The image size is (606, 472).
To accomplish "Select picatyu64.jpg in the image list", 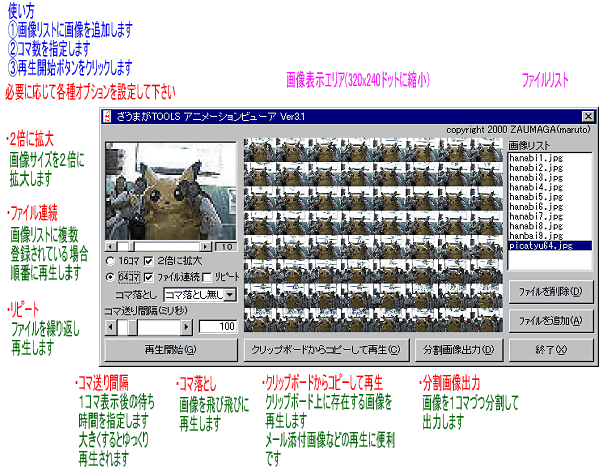I will (550, 245).
